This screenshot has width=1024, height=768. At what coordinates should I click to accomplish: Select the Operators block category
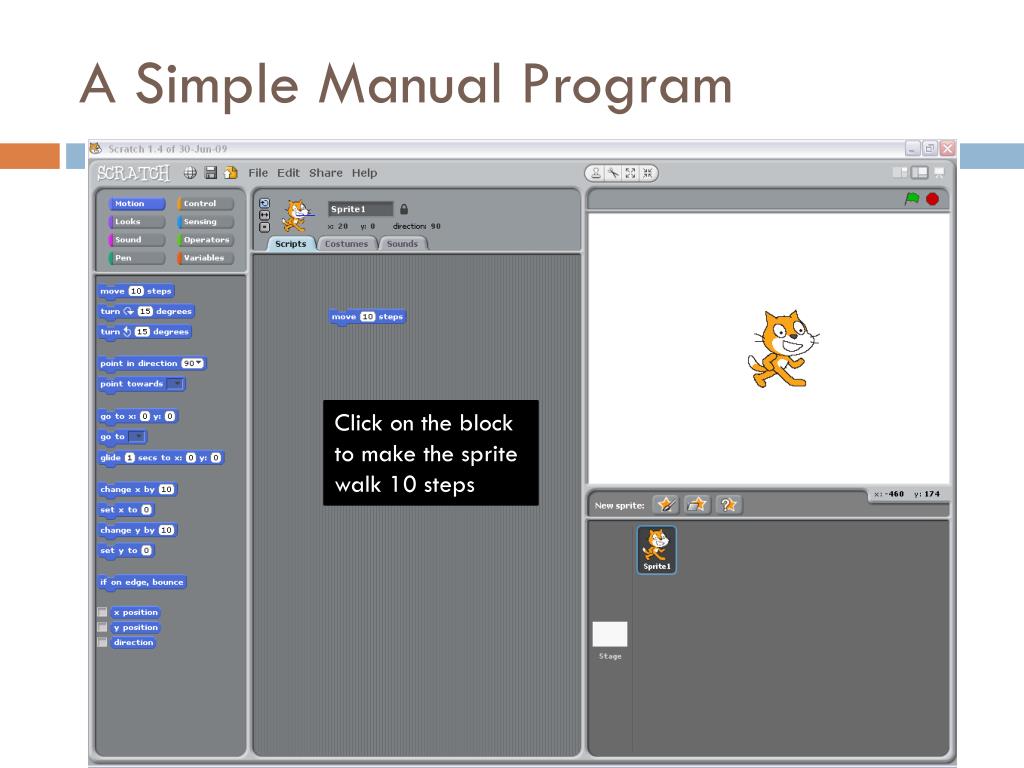pyautogui.click(x=206, y=240)
